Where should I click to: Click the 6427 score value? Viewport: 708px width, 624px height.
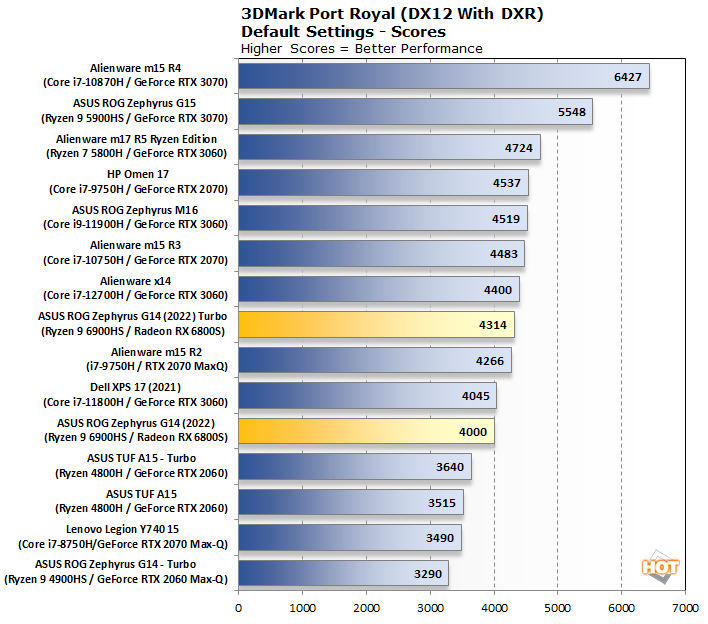[x=628, y=77]
